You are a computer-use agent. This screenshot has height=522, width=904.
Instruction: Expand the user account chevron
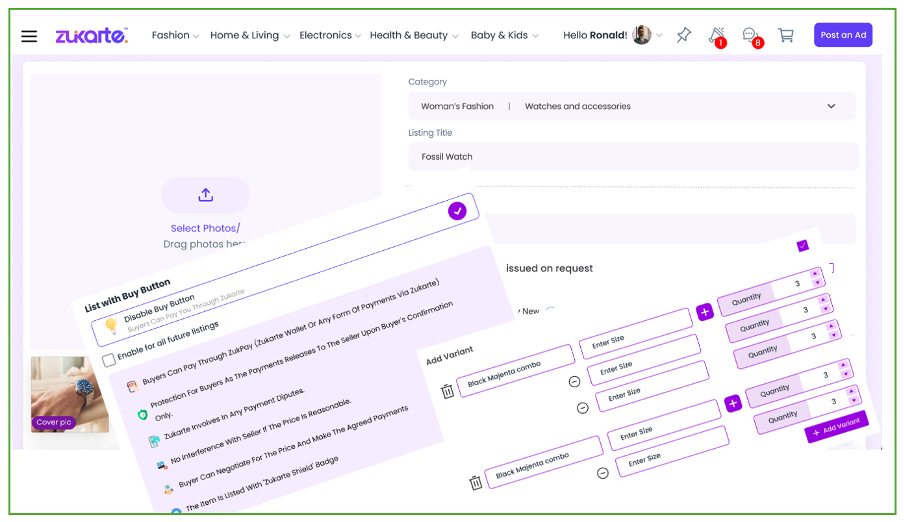click(x=659, y=35)
